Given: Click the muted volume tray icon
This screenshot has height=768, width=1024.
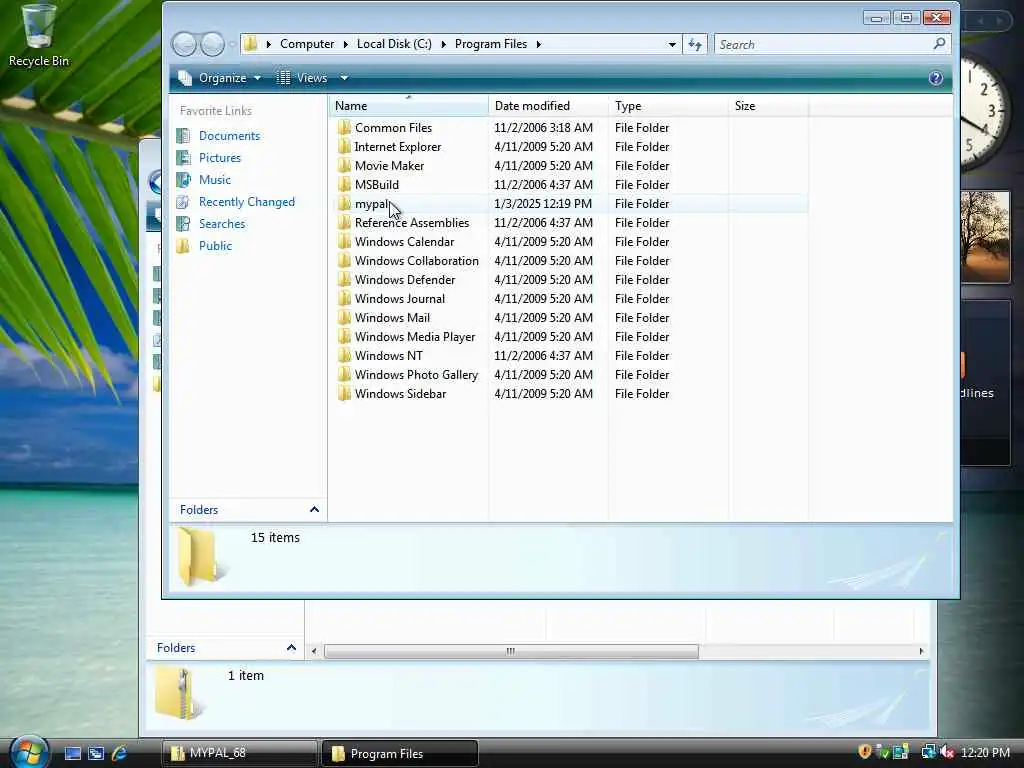Looking at the screenshot, I should tap(947, 753).
